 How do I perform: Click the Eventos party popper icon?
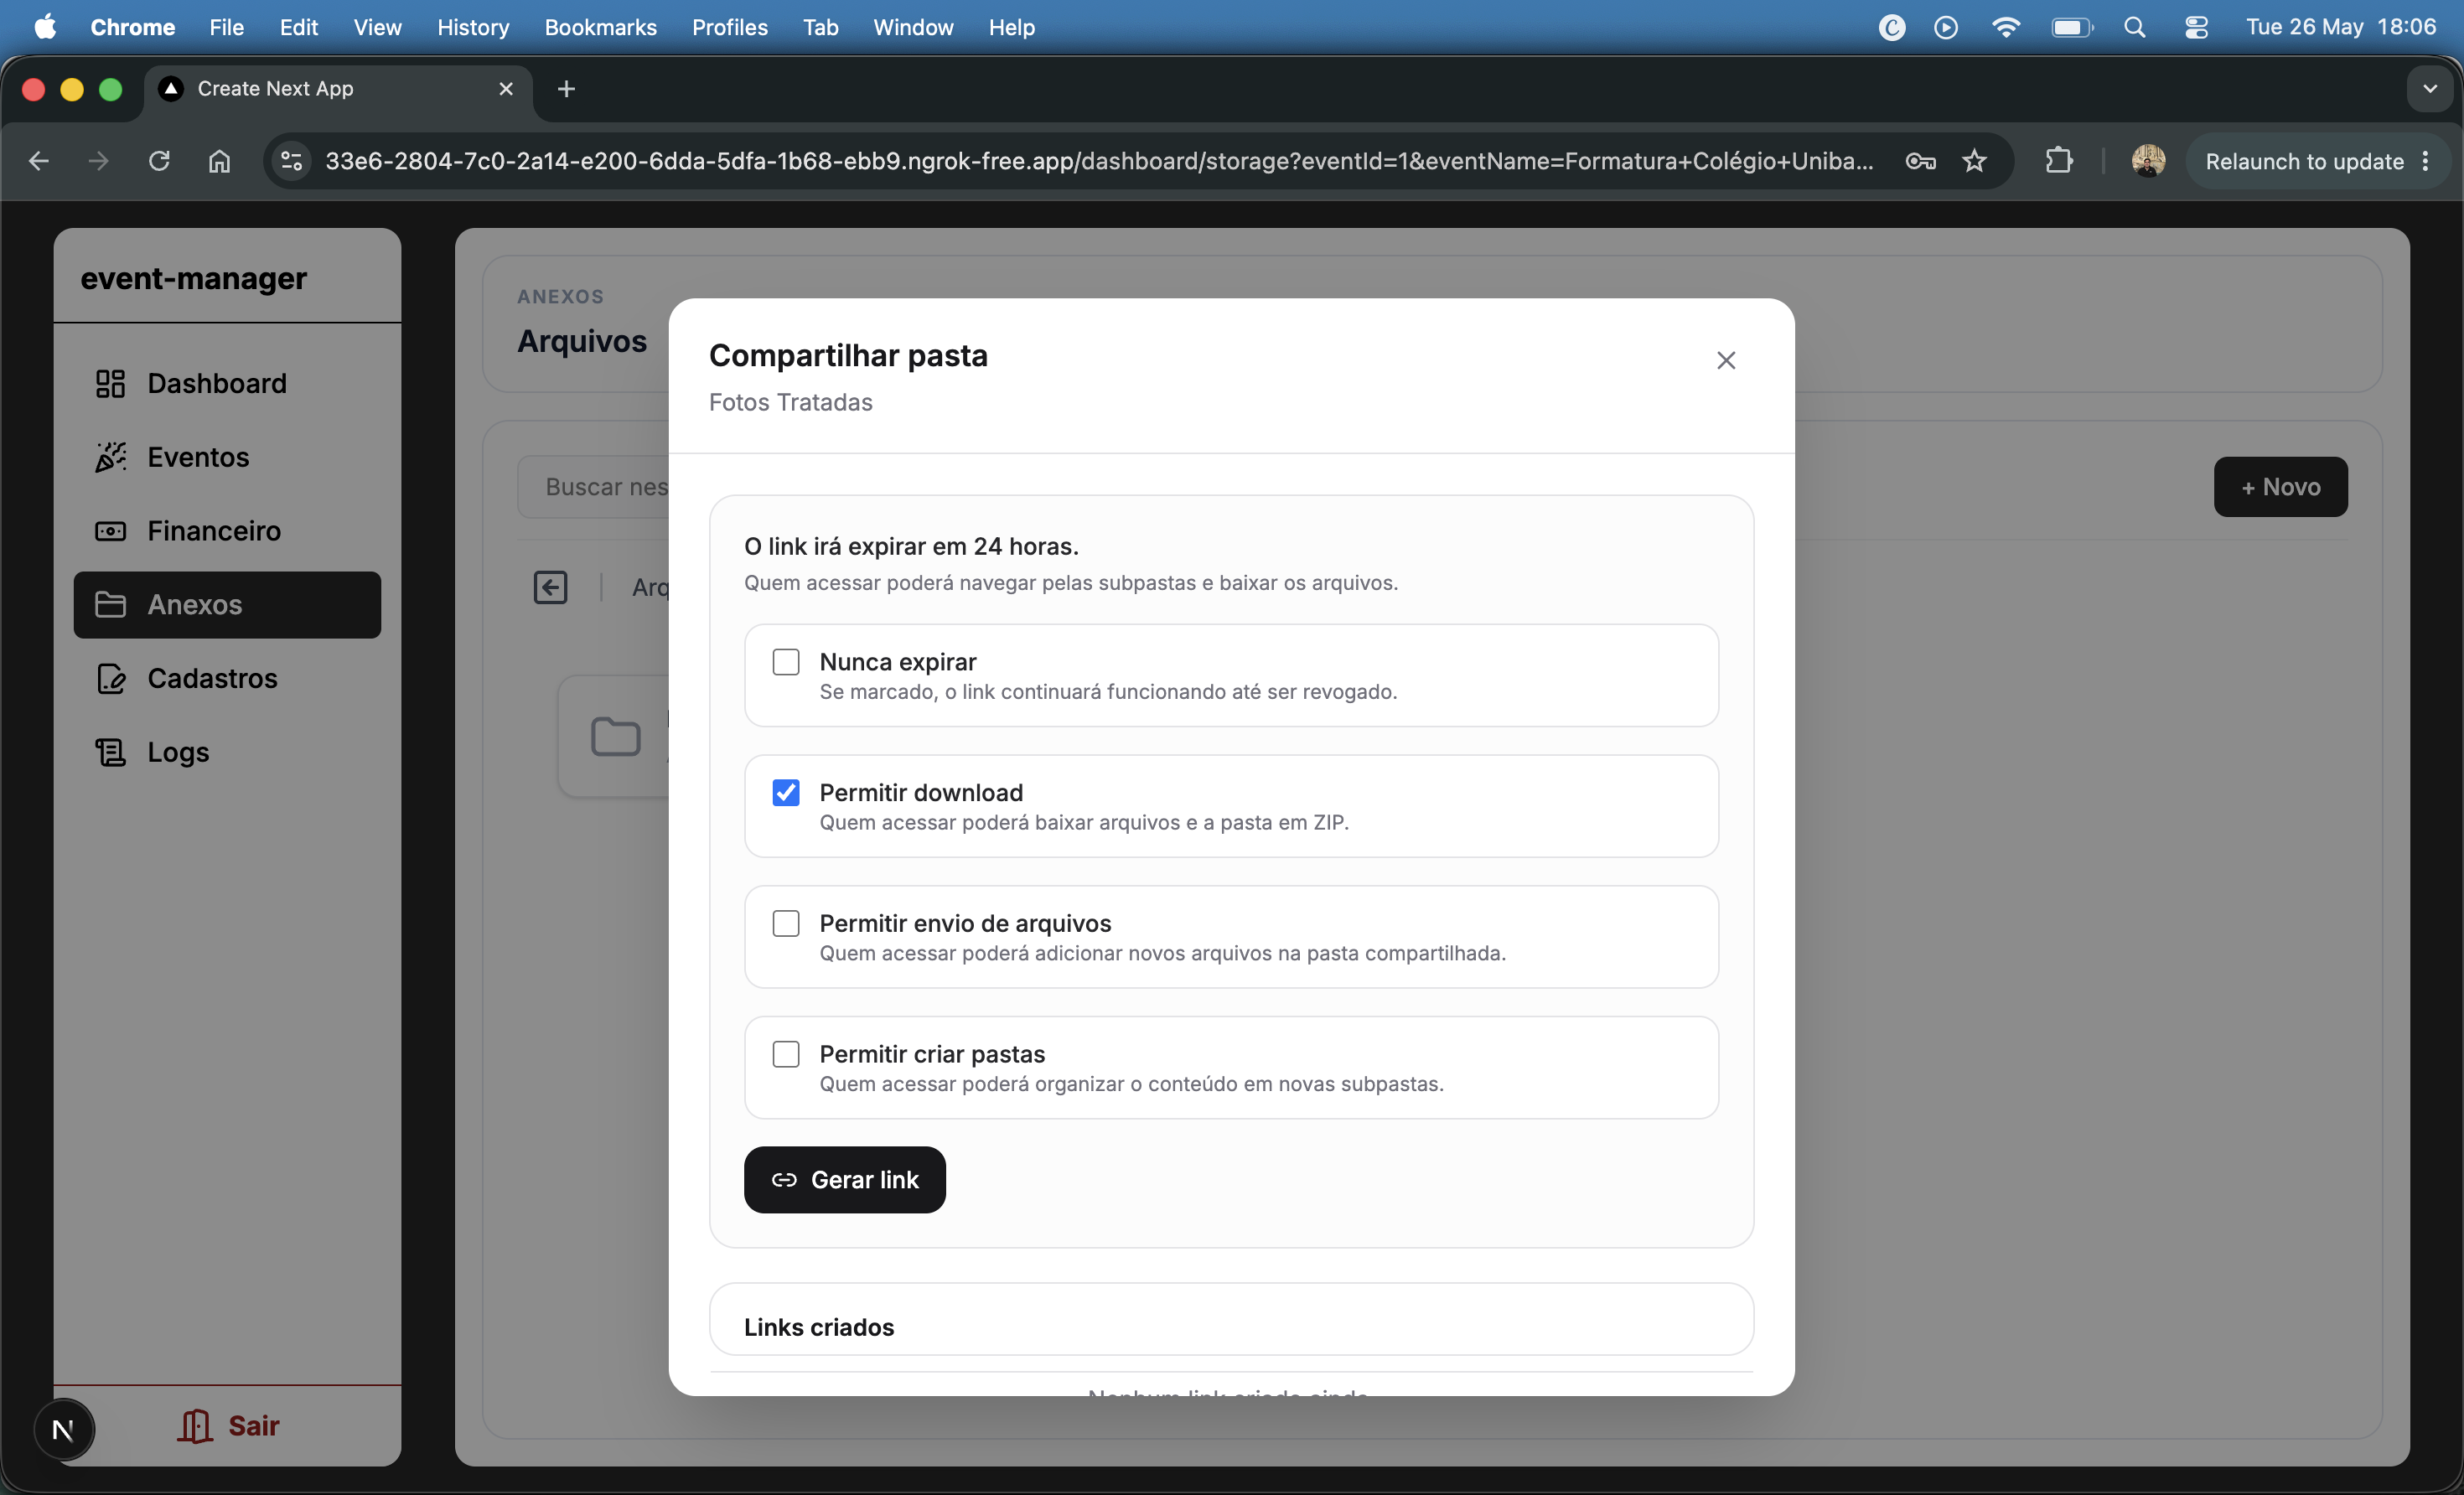[x=110, y=457]
